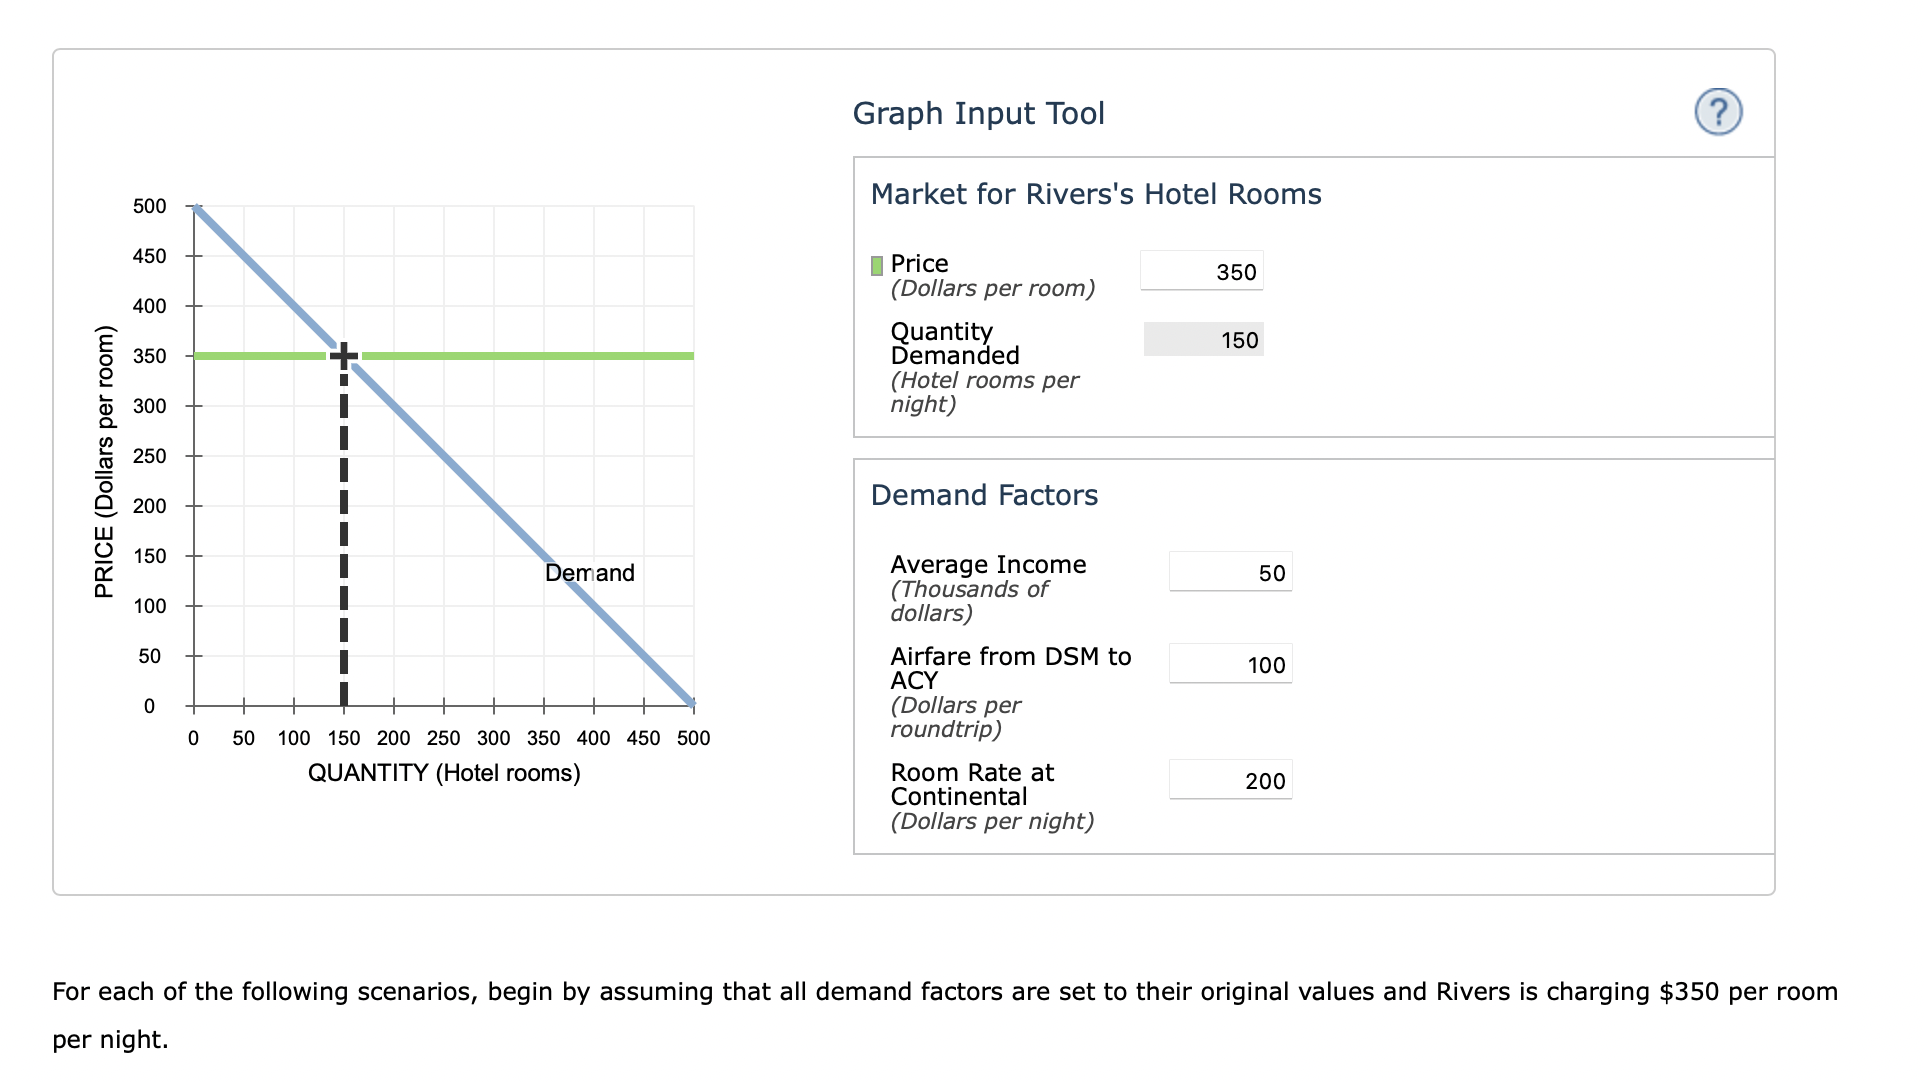Click the Graph Input Tool heading
Image resolution: width=1924 pixels, height=1082 pixels.
979,113
